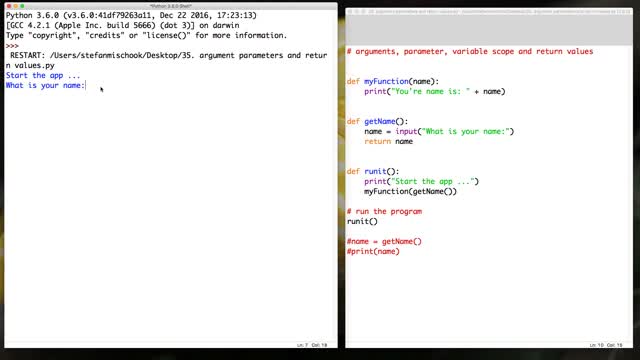Click the 'Python 3.6.0' version line in the shell

[131, 16]
